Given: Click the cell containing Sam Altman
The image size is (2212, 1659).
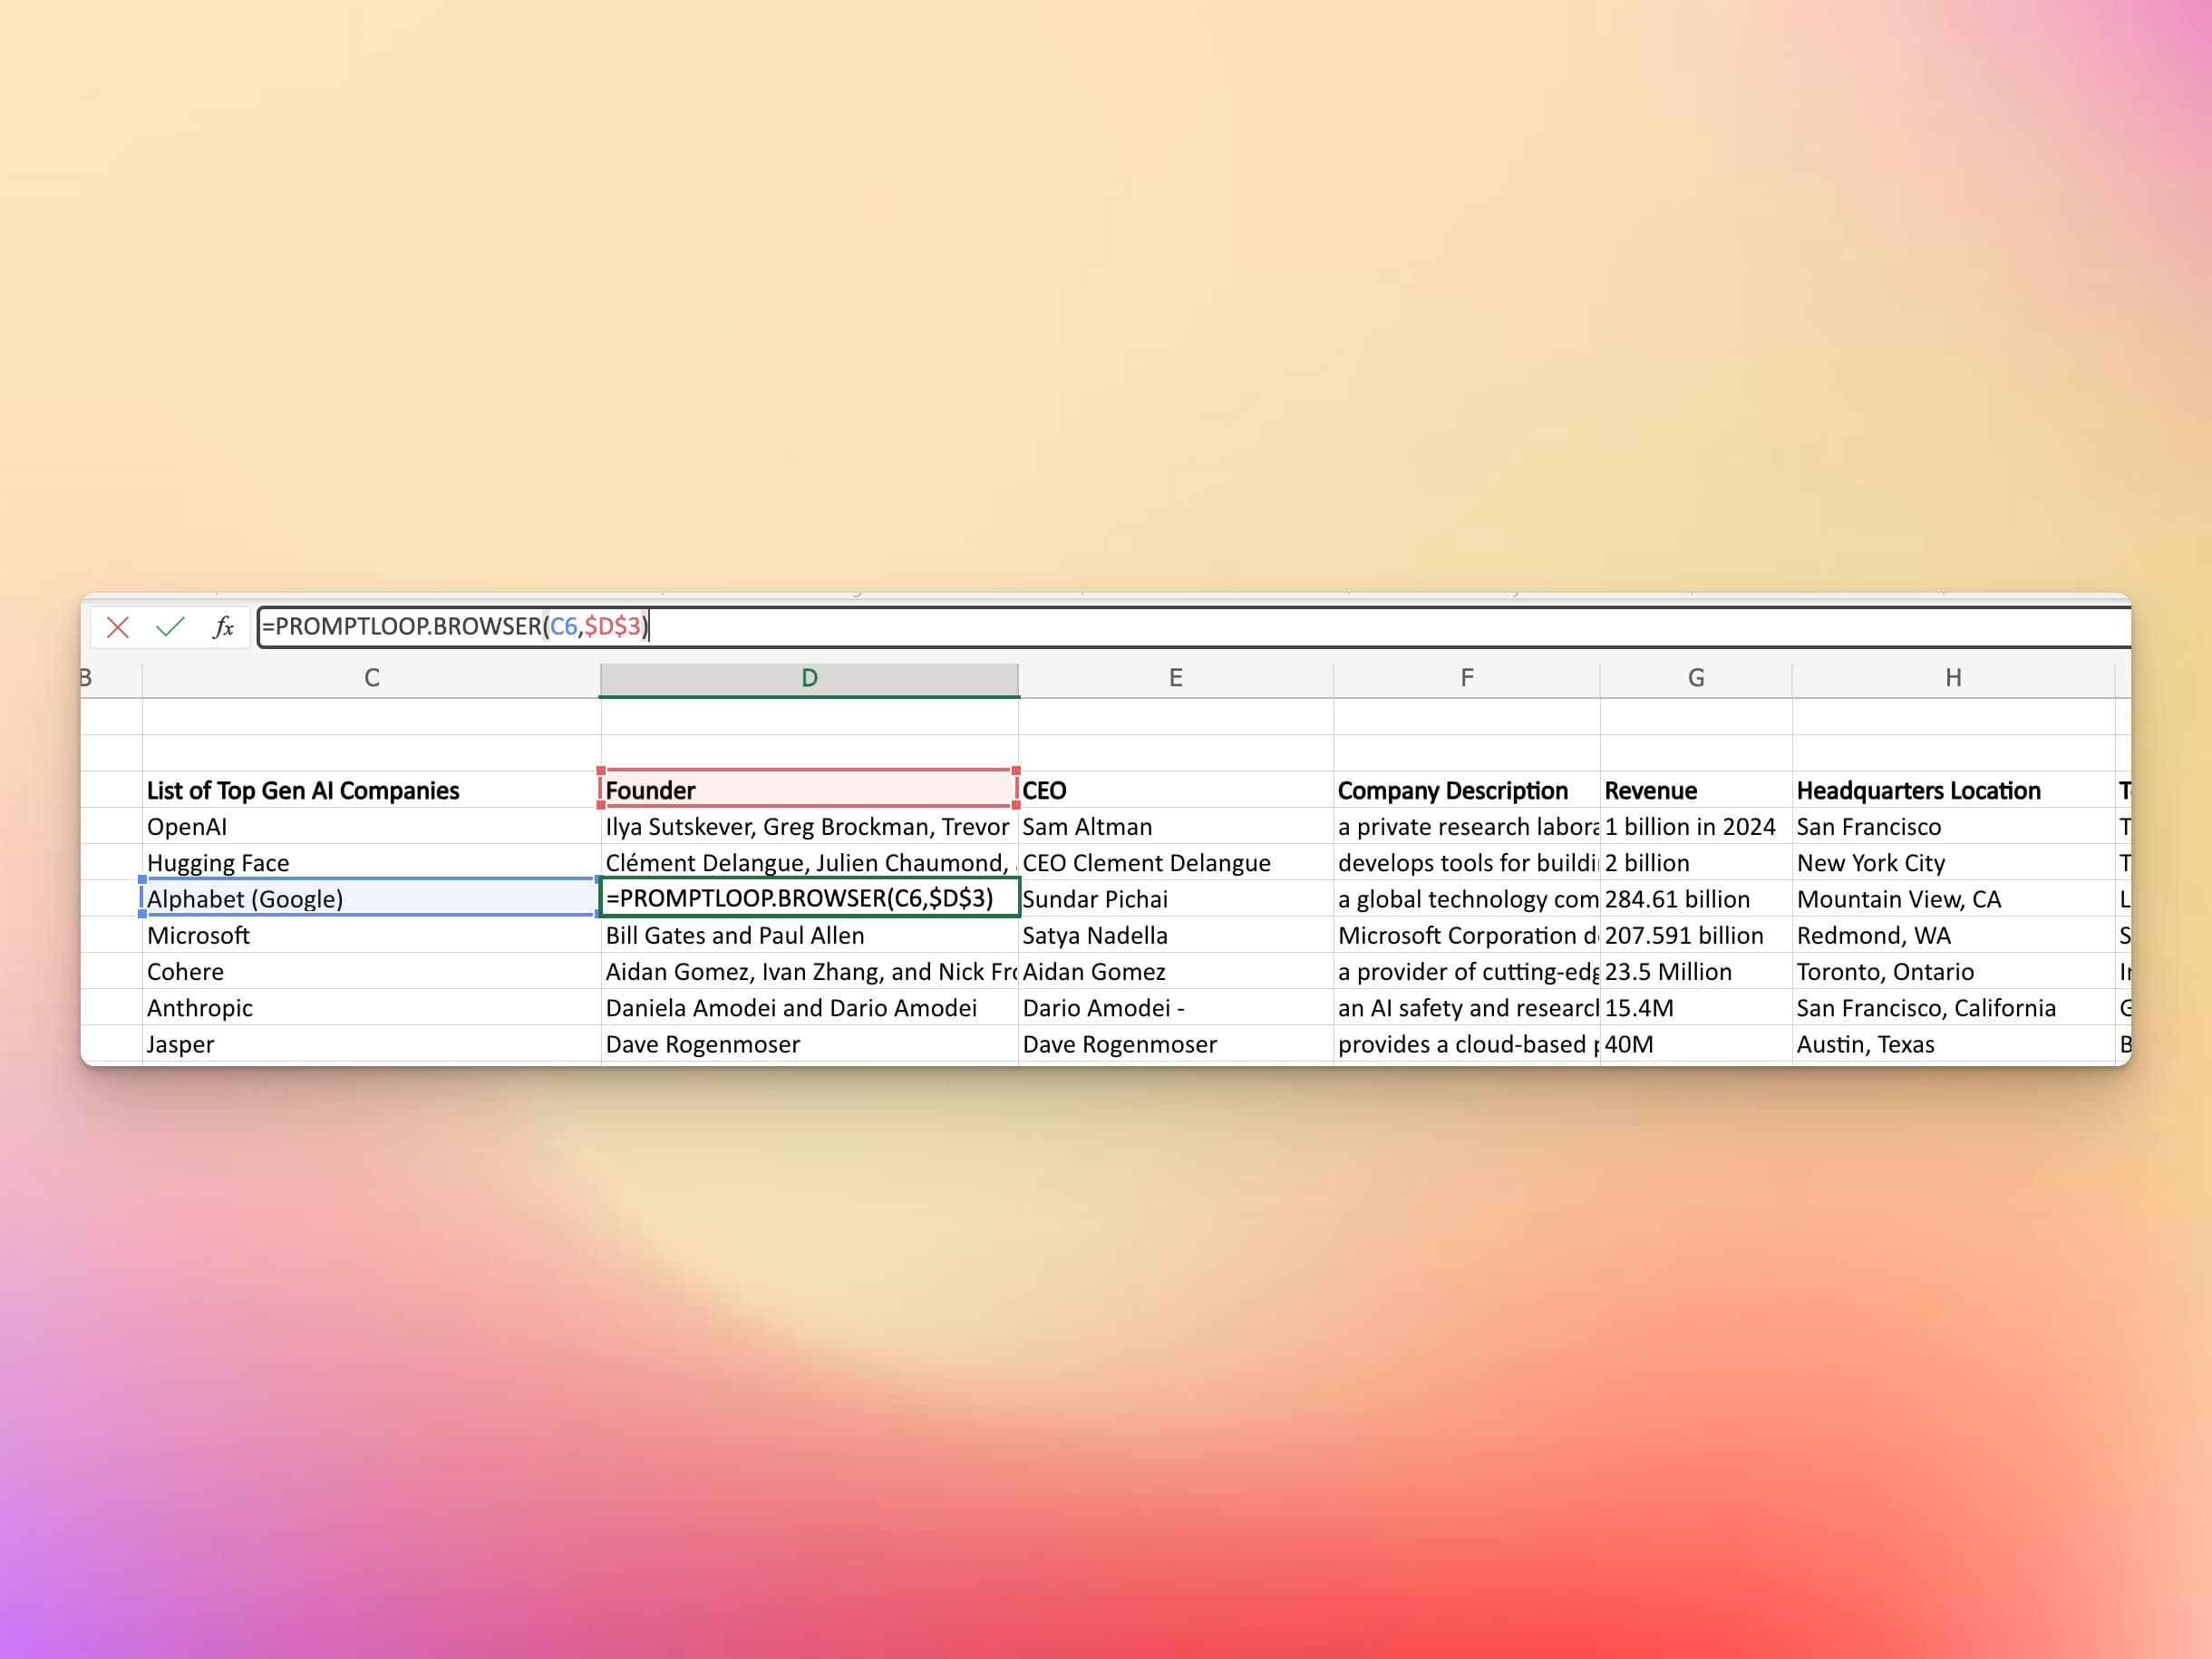Looking at the screenshot, I should (x=1175, y=826).
